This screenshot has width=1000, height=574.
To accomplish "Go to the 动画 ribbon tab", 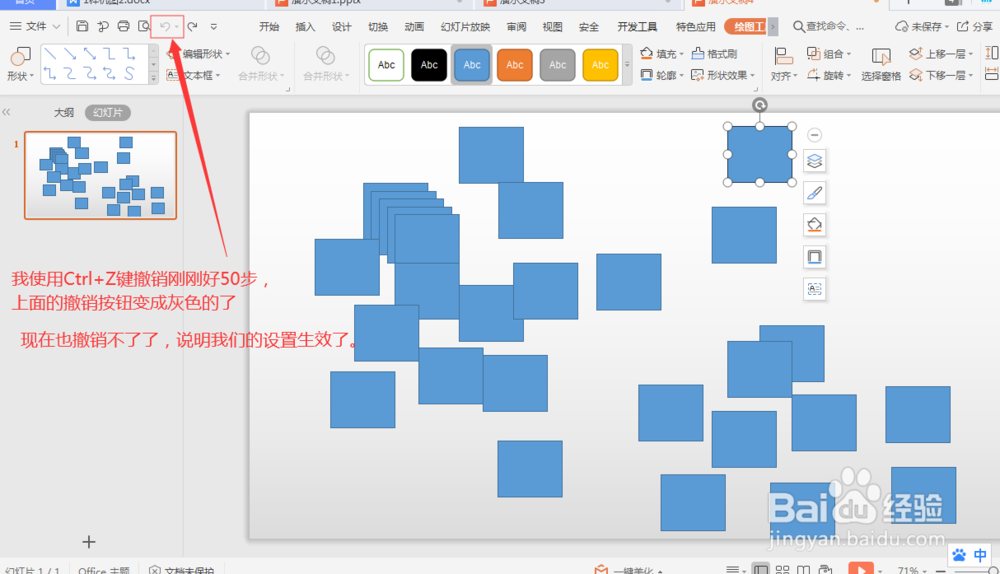I will (x=415, y=26).
